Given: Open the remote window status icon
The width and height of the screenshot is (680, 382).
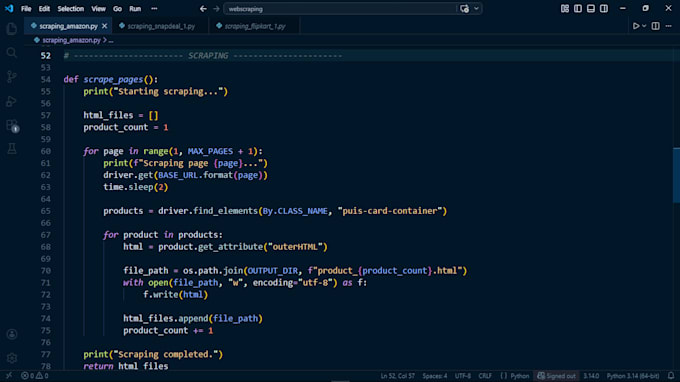Looking at the screenshot, I should 9,376.
